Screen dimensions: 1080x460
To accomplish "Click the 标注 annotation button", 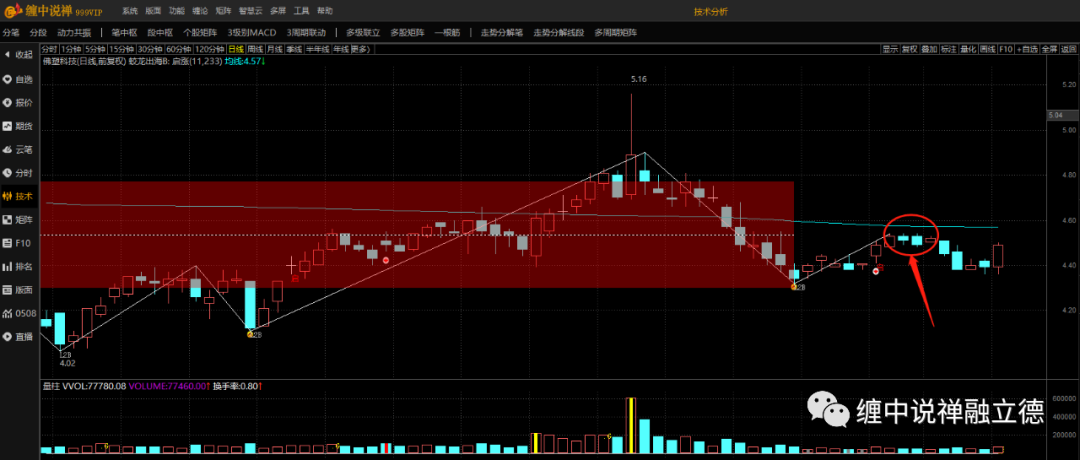I will point(948,49).
